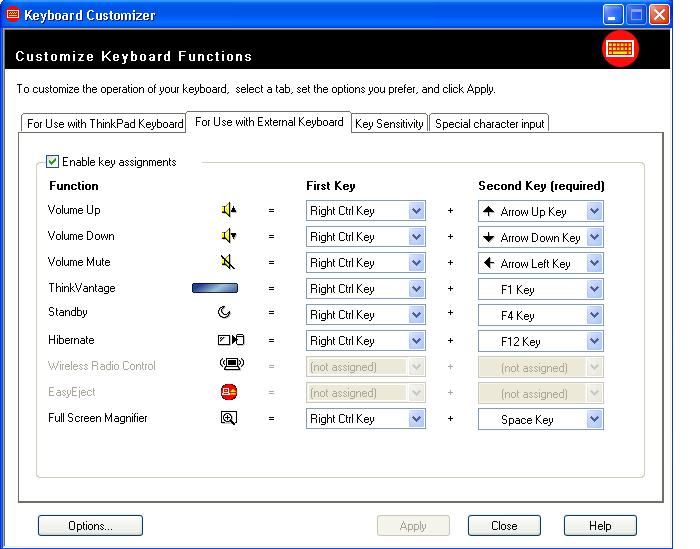Click the Help button
The image size is (700, 549).
click(x=600, y=526)
